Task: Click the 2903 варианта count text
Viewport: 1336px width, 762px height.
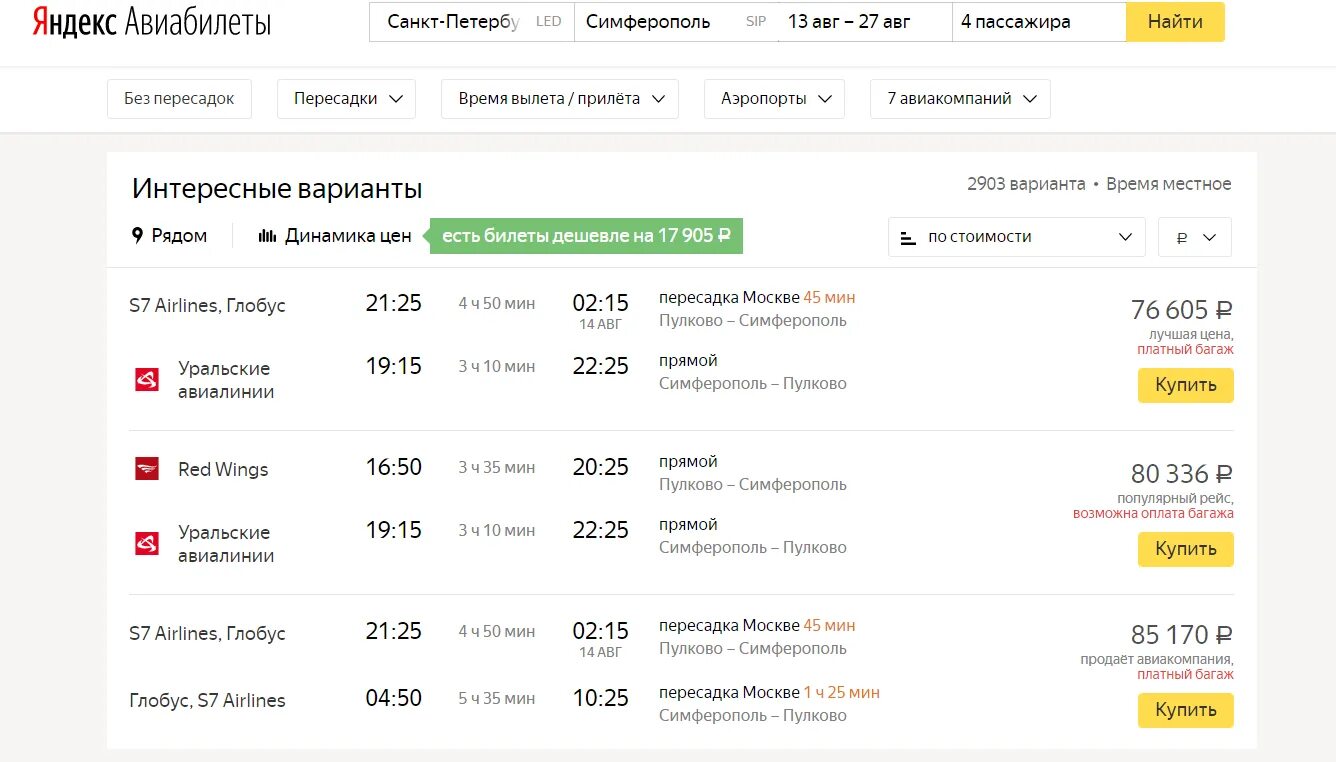Action: point(1026,184)
